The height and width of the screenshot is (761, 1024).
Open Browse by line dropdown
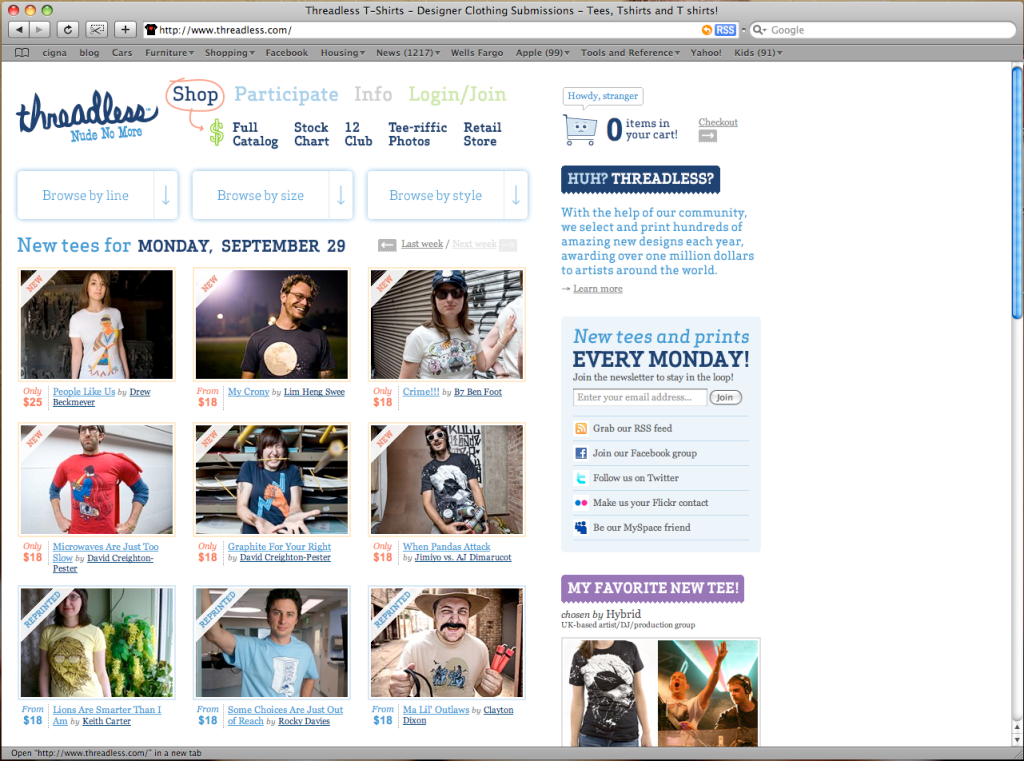97,195
